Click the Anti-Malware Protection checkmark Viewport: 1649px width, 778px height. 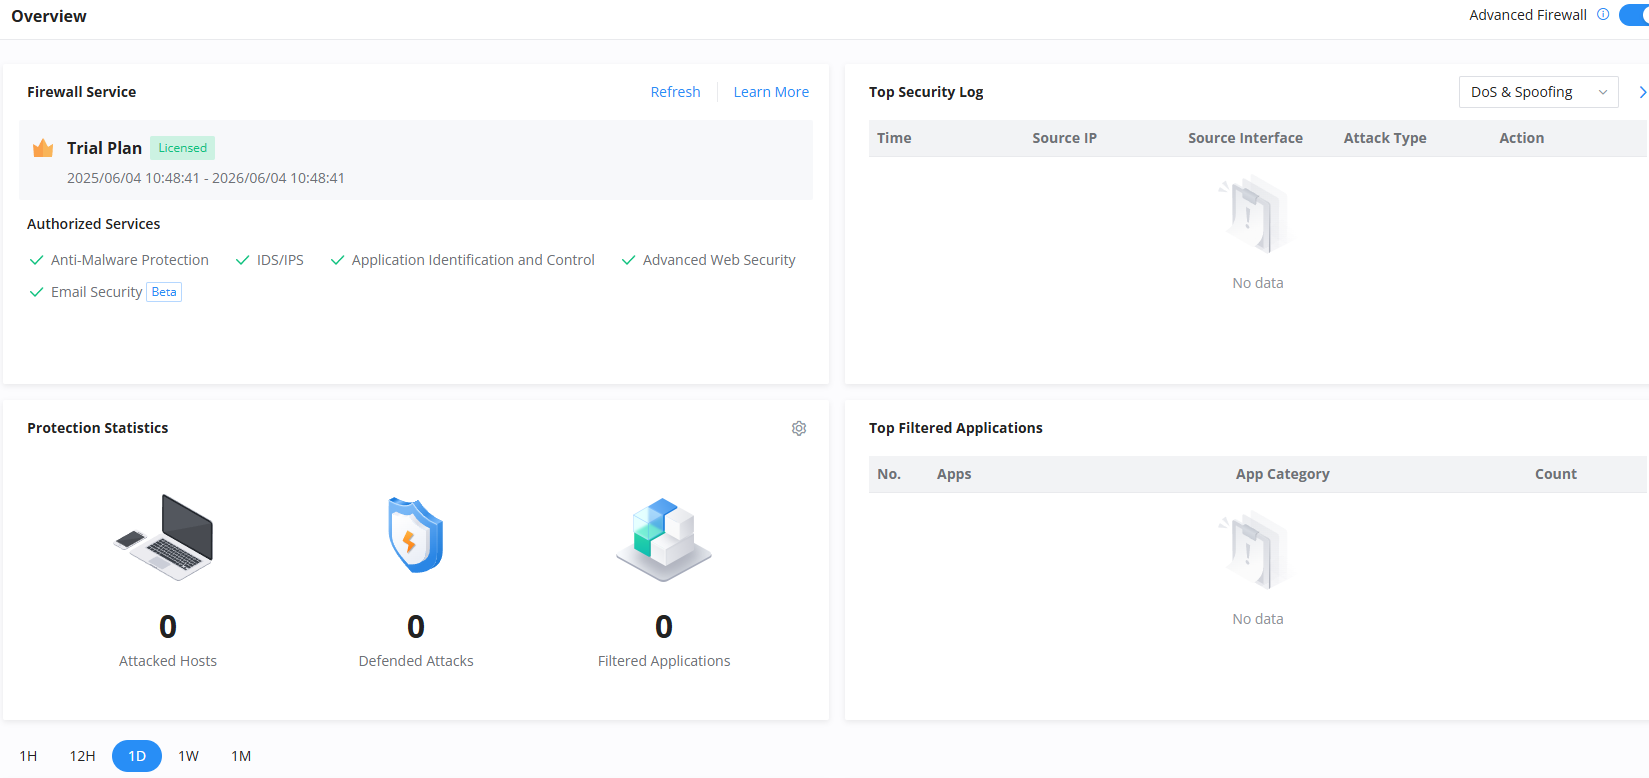point(37,260)
